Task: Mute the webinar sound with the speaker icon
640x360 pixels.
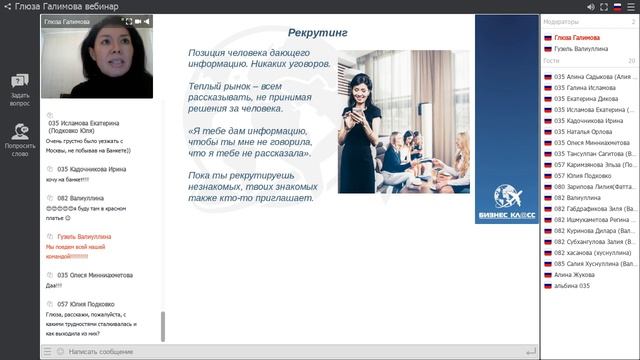Action: (591, 7)
